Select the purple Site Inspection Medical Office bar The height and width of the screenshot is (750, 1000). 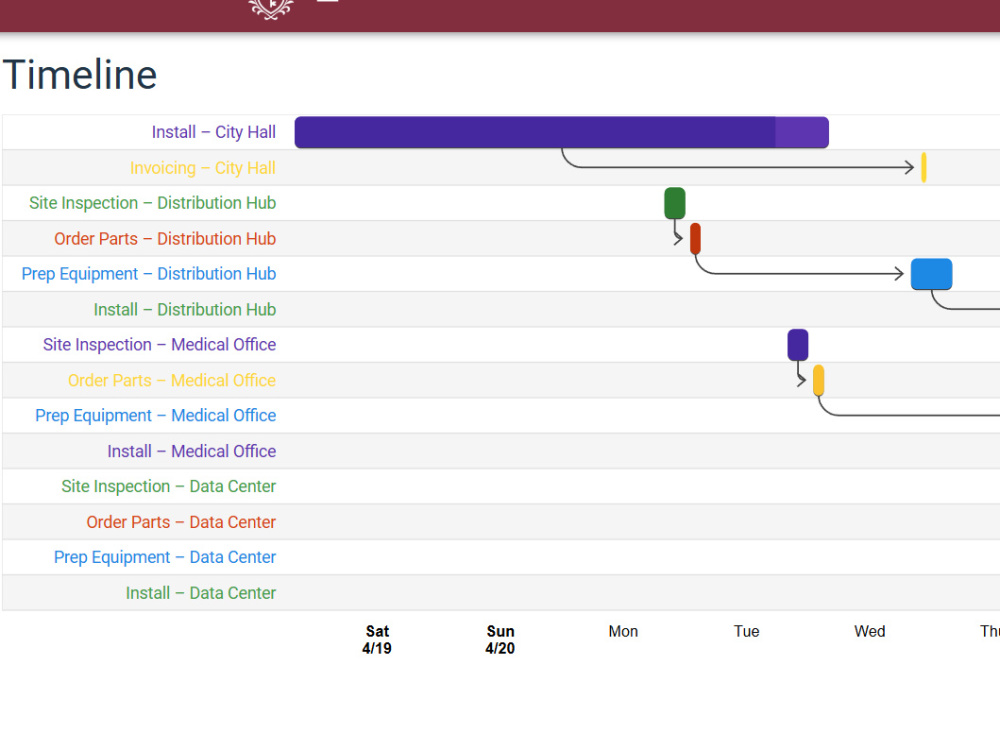pyautogui.click(x=798, y=345)
